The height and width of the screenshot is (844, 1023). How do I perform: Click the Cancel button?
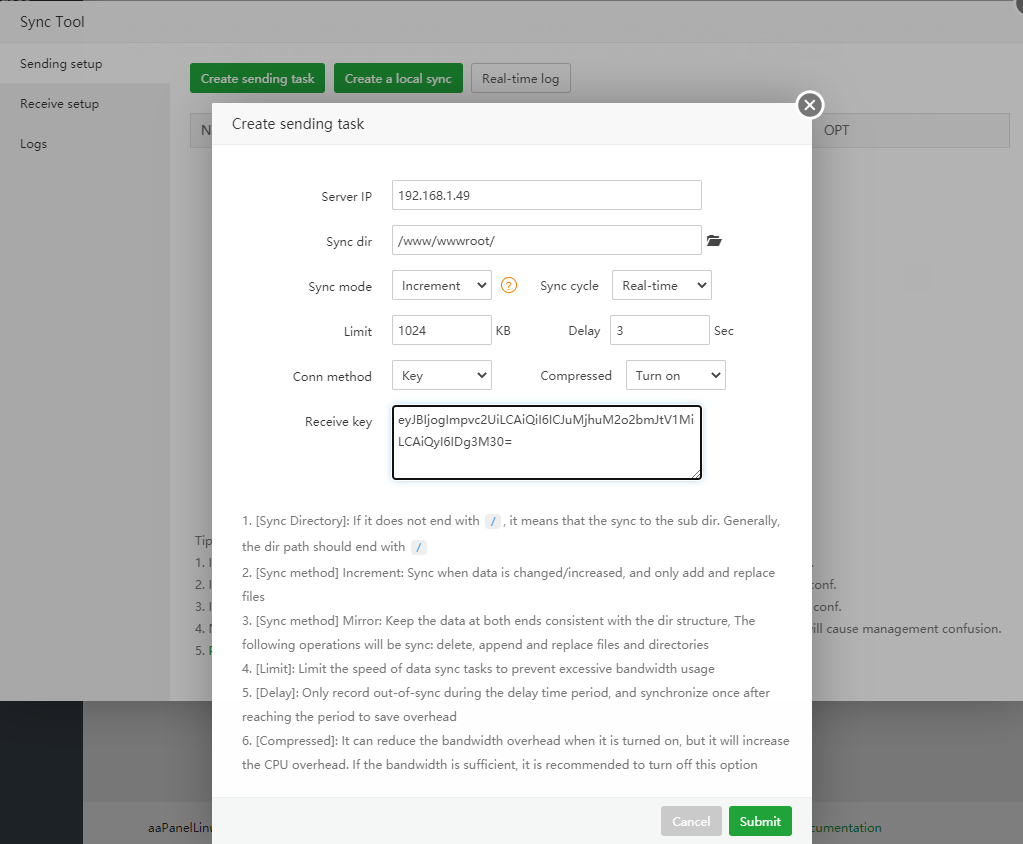(x=691, y=821)
